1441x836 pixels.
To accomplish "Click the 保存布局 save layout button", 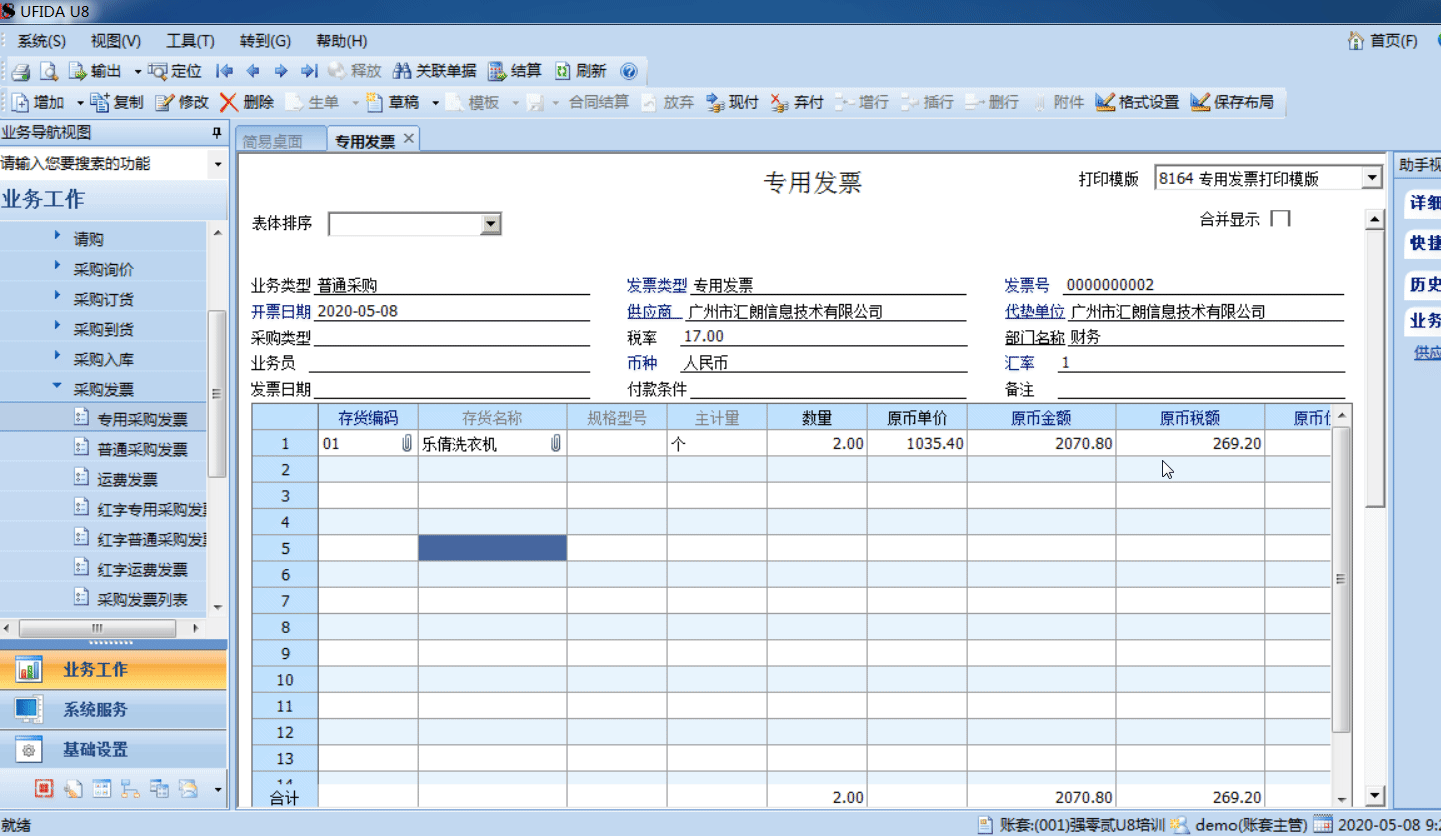I will coord(1232,102).
